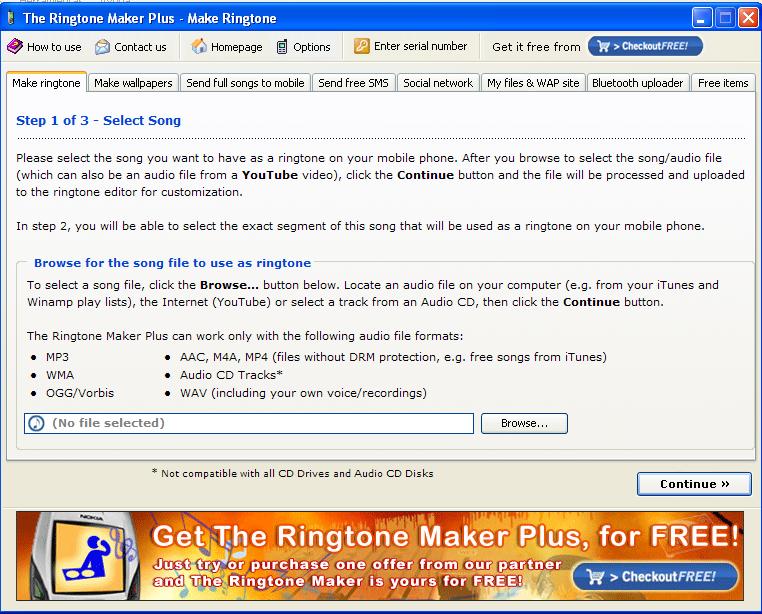Click the Enter serial number key icon
The image size is (762, 614).
pyautogui.click(x=362, y=46)
